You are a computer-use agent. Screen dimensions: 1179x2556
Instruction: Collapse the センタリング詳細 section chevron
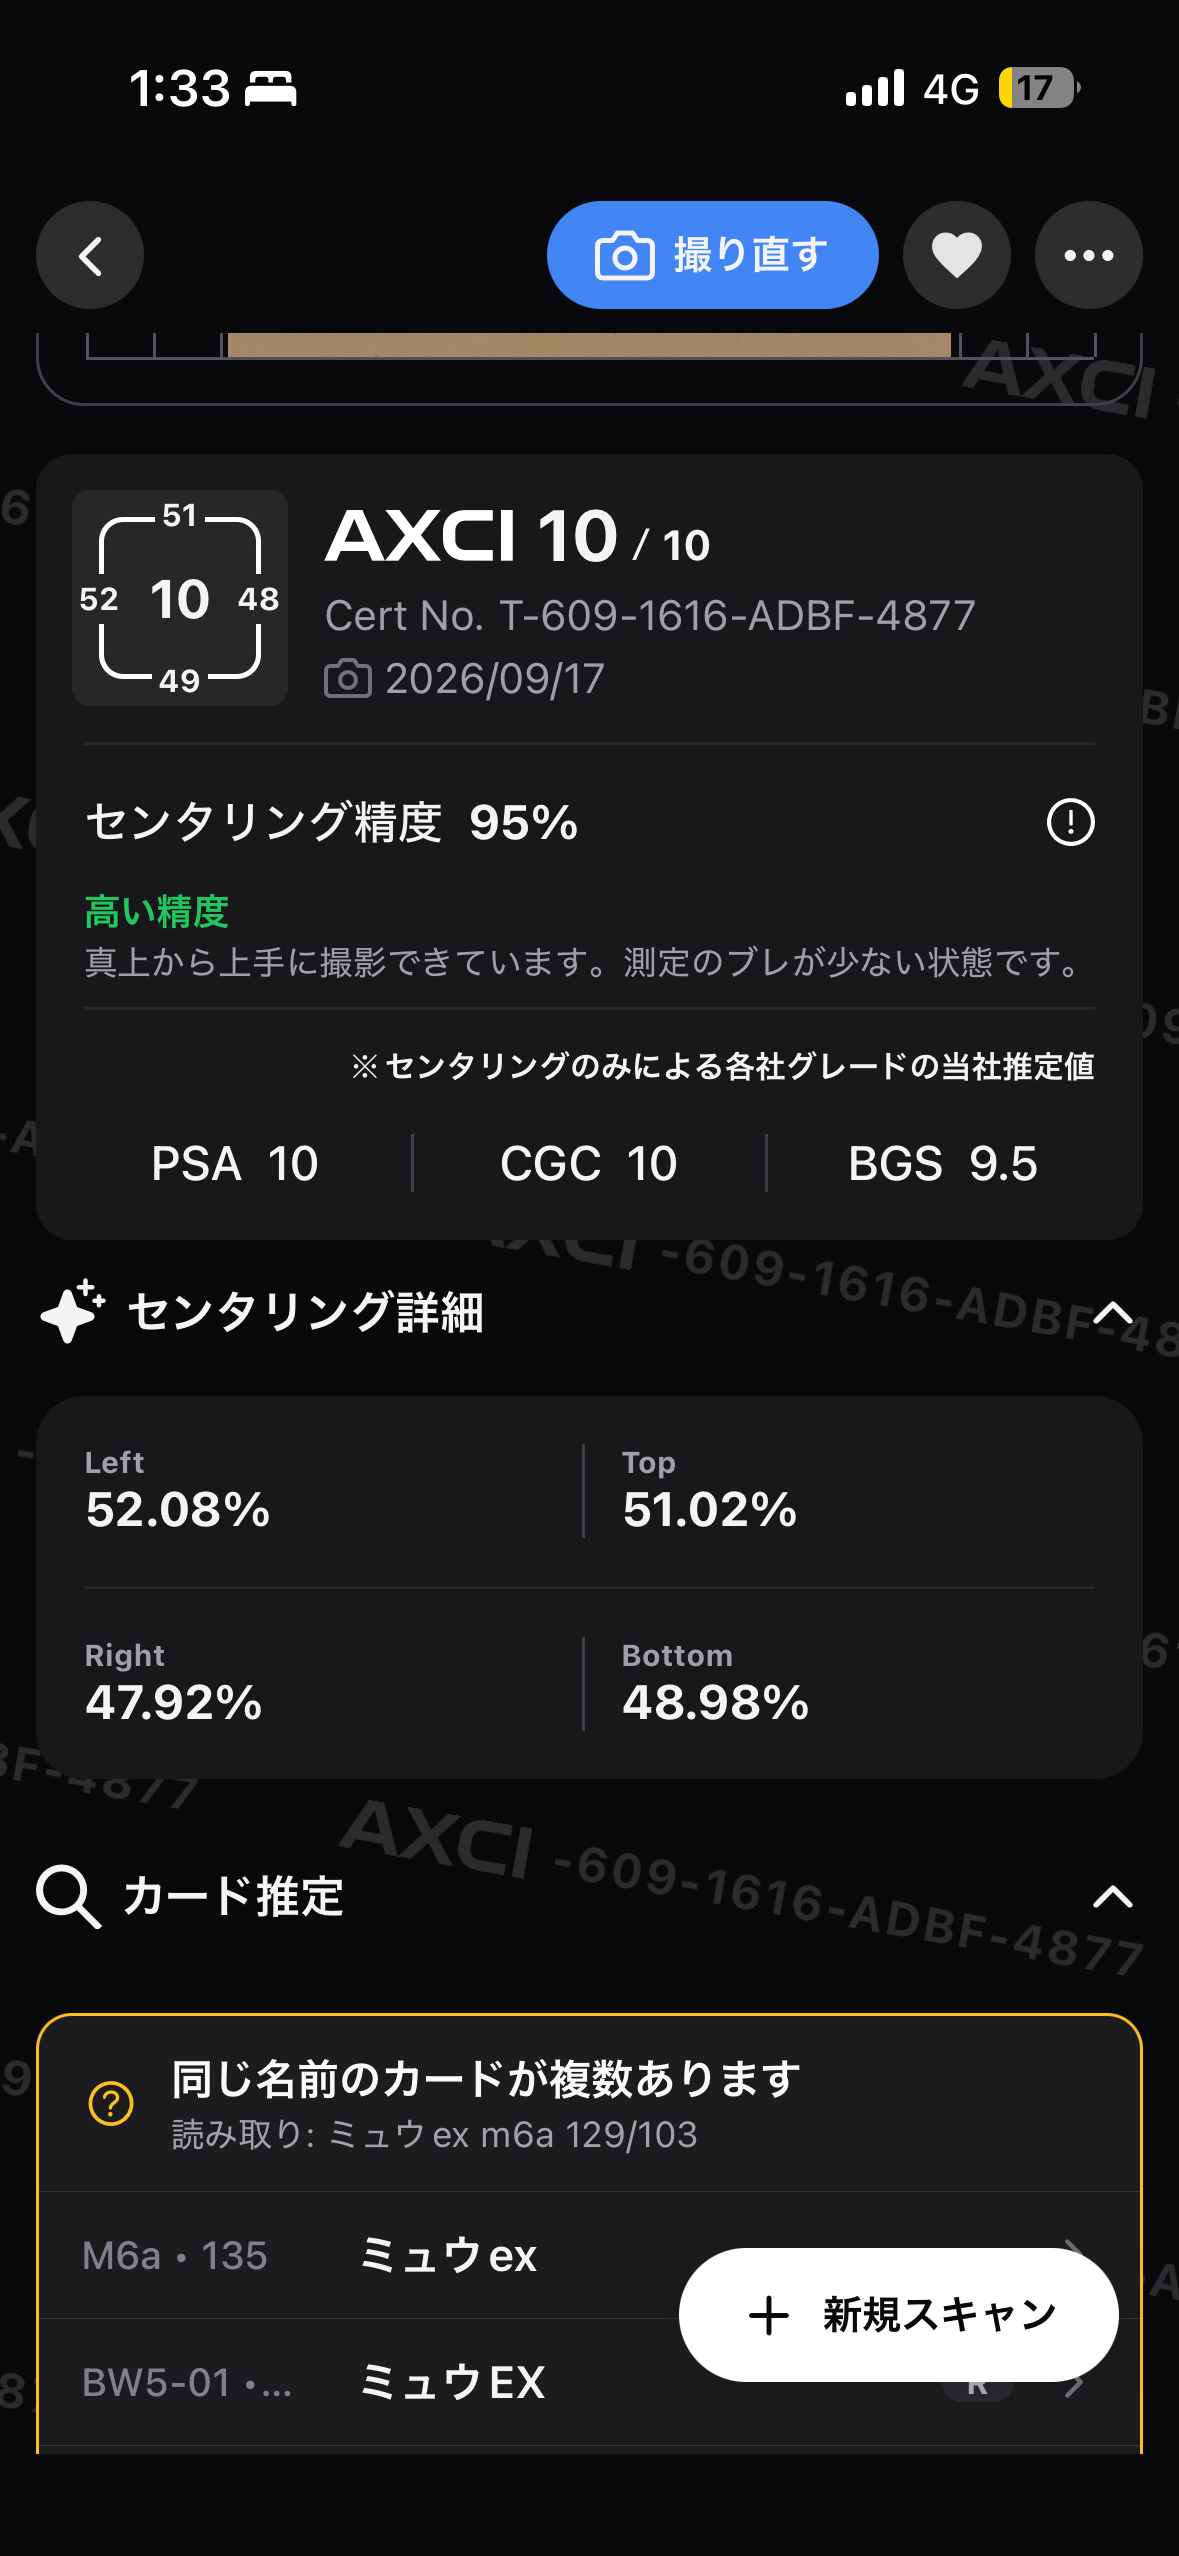click(1112, 1312)
